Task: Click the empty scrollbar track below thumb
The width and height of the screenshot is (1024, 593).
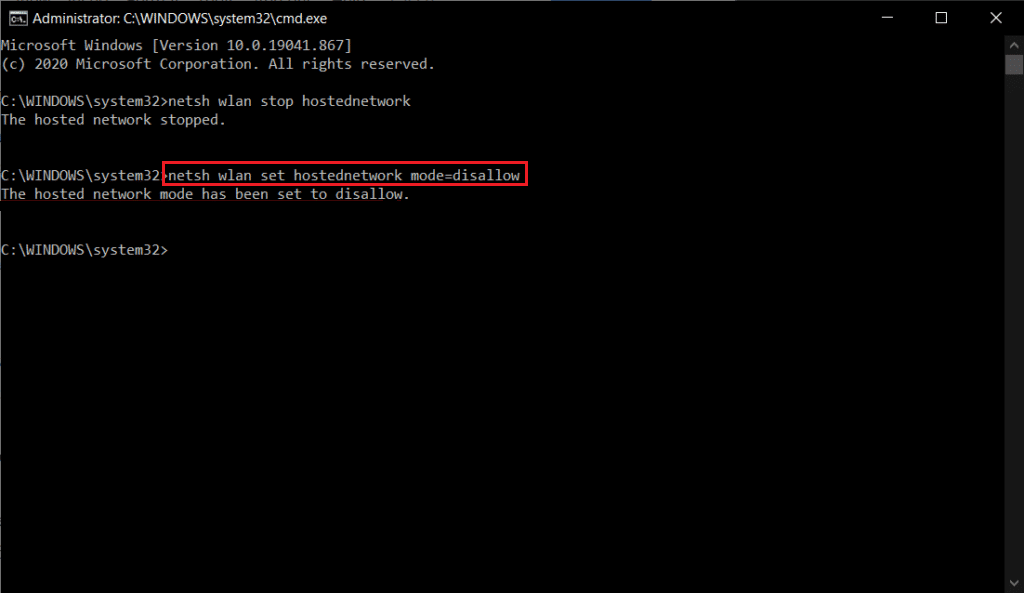Action: point(1014,325)
